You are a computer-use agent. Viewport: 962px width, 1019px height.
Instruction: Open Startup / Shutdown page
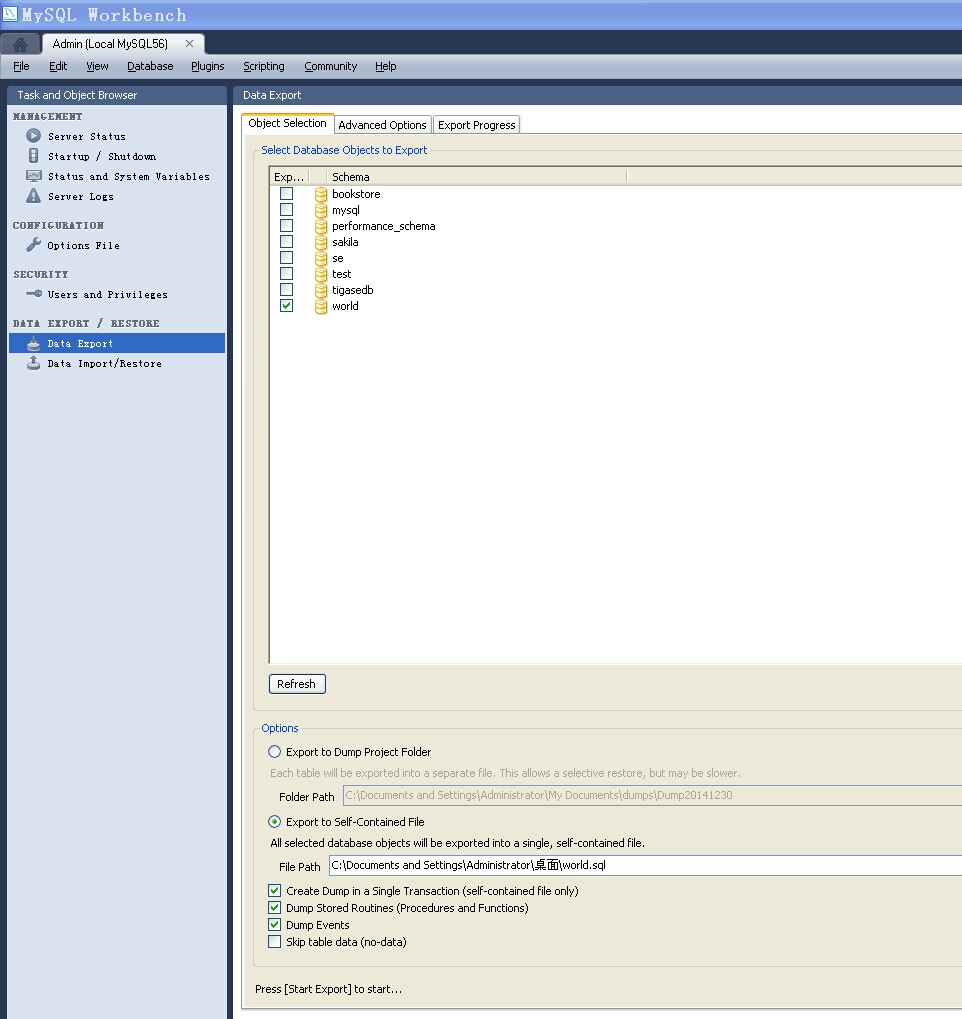102,157
